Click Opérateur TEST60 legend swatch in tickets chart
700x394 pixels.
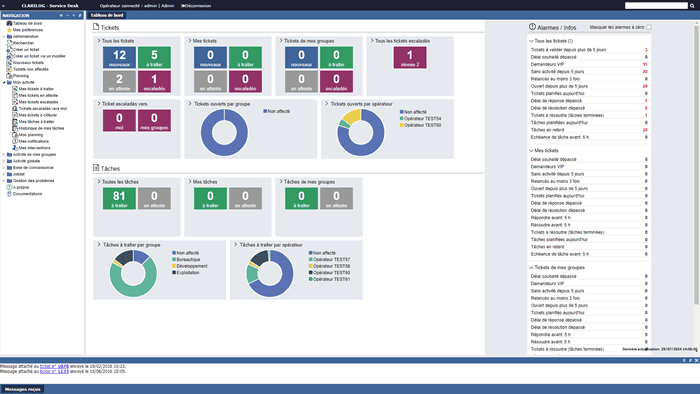pyautogui.click(x=402, y=125)
